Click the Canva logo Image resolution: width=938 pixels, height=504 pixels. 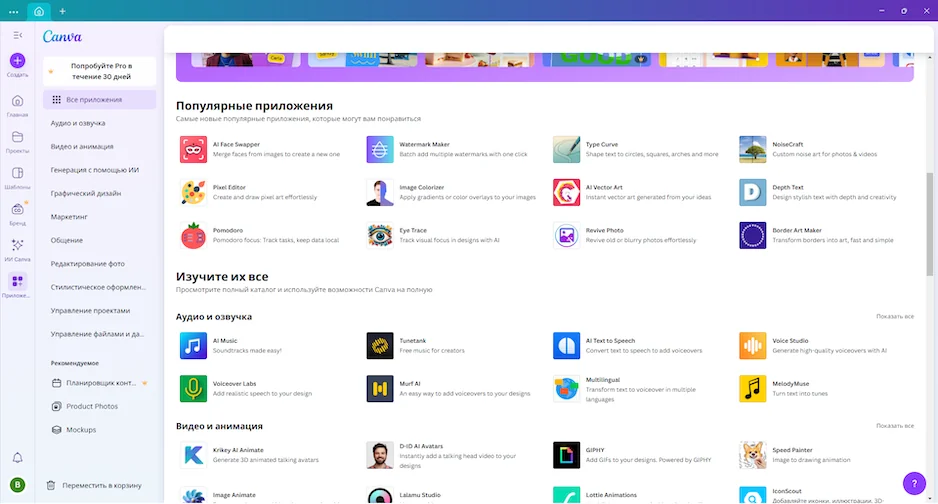pyautogui.click(x=62, y=36)
